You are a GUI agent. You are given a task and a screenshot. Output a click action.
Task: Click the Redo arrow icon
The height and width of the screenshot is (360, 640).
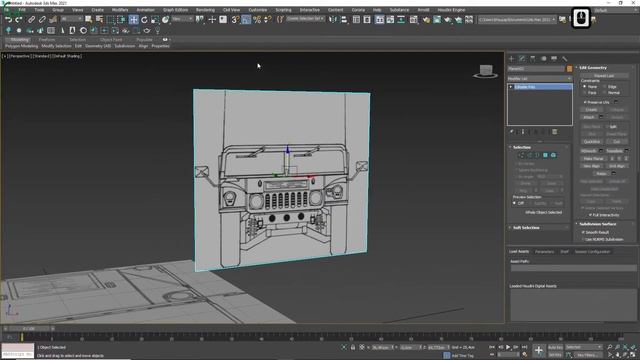pos(19,19)
